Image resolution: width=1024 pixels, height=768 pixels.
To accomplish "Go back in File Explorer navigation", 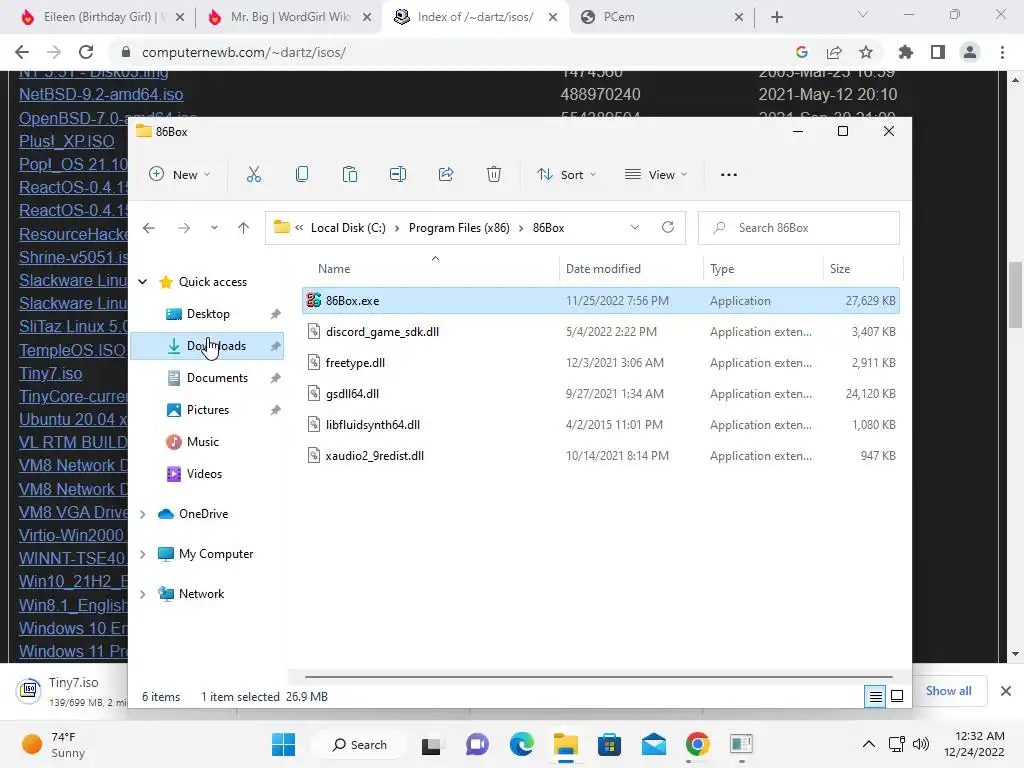I will click(149, 228).
